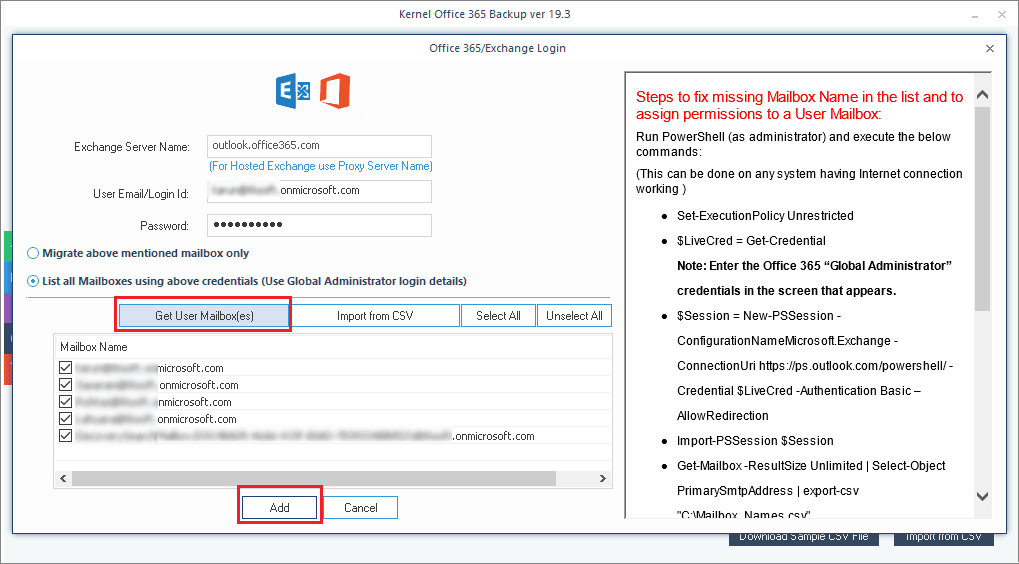
Task: Click Import from CSV in login dialog
Action: pyautogui.click(x=375, y=316)
